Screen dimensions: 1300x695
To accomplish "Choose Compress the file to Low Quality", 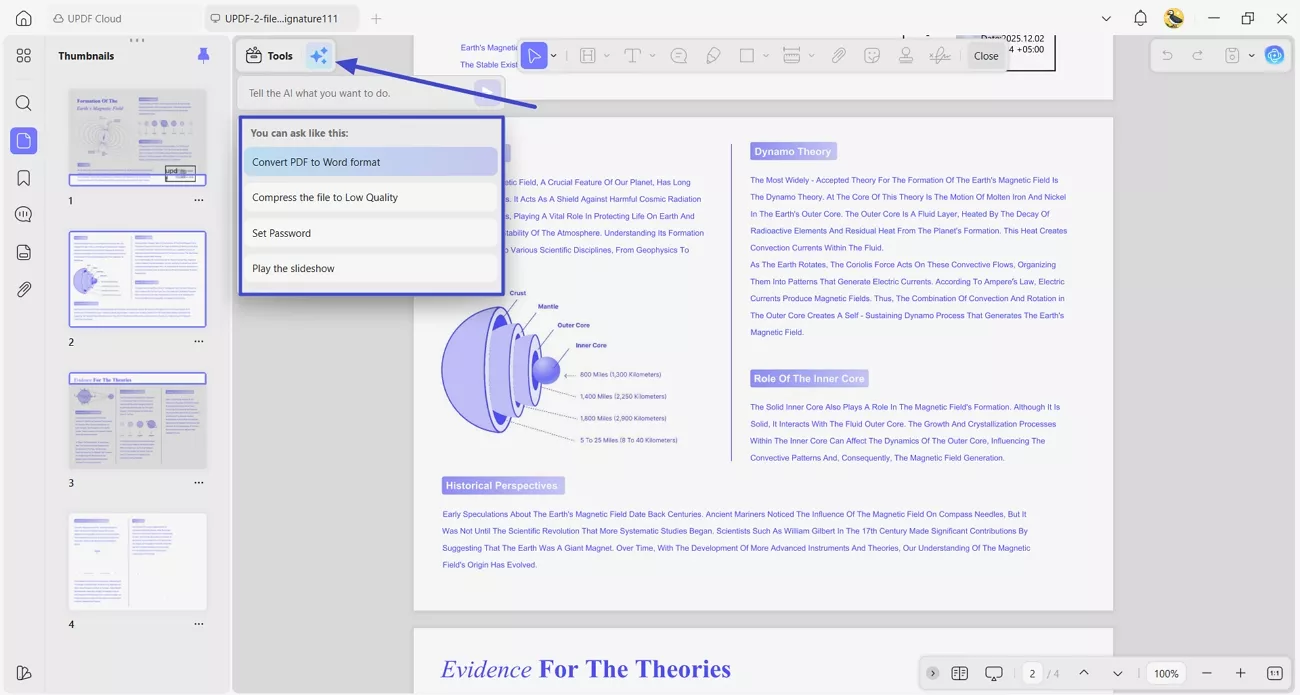I will pyautogui.click(x=370, y=197).
